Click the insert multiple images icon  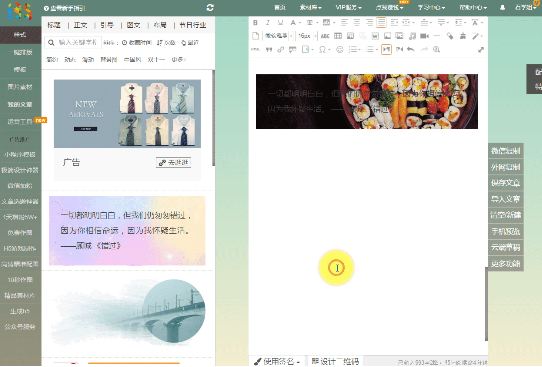[x=400, y=36]
